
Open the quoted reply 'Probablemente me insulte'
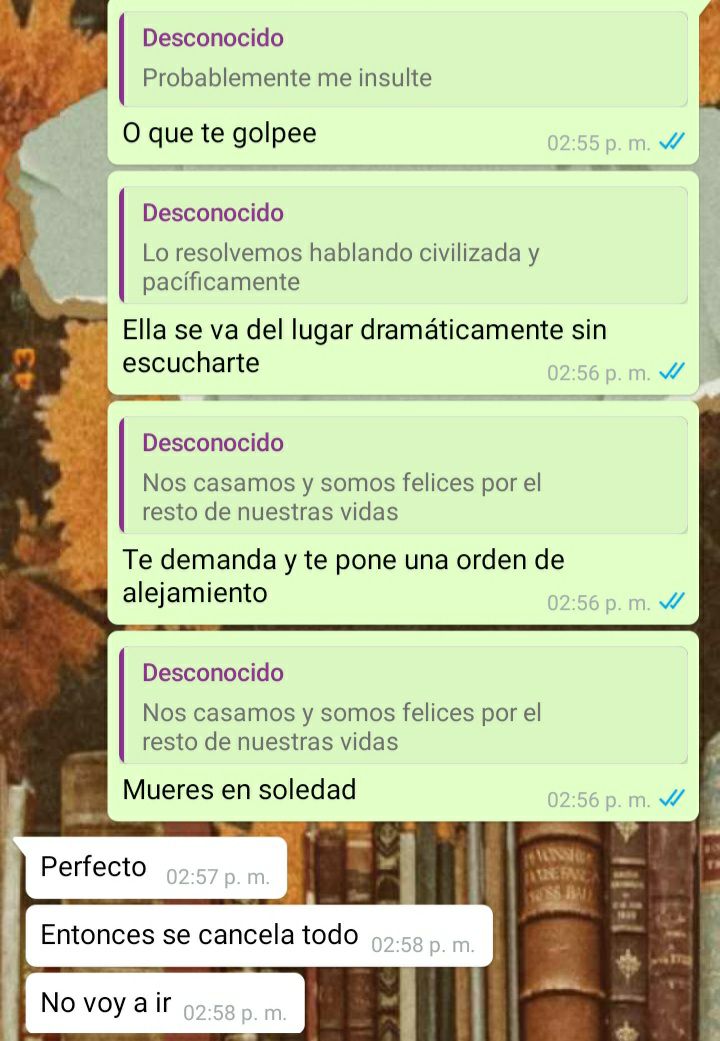(403, 58)
